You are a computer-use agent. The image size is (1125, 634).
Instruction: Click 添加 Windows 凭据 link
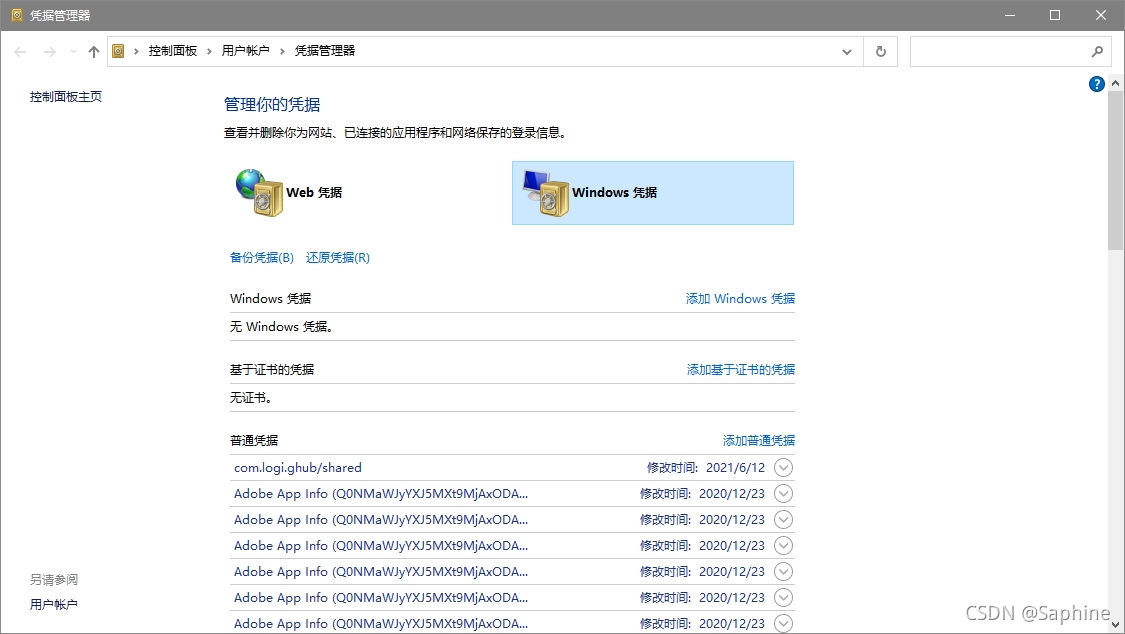pos(740,298)
